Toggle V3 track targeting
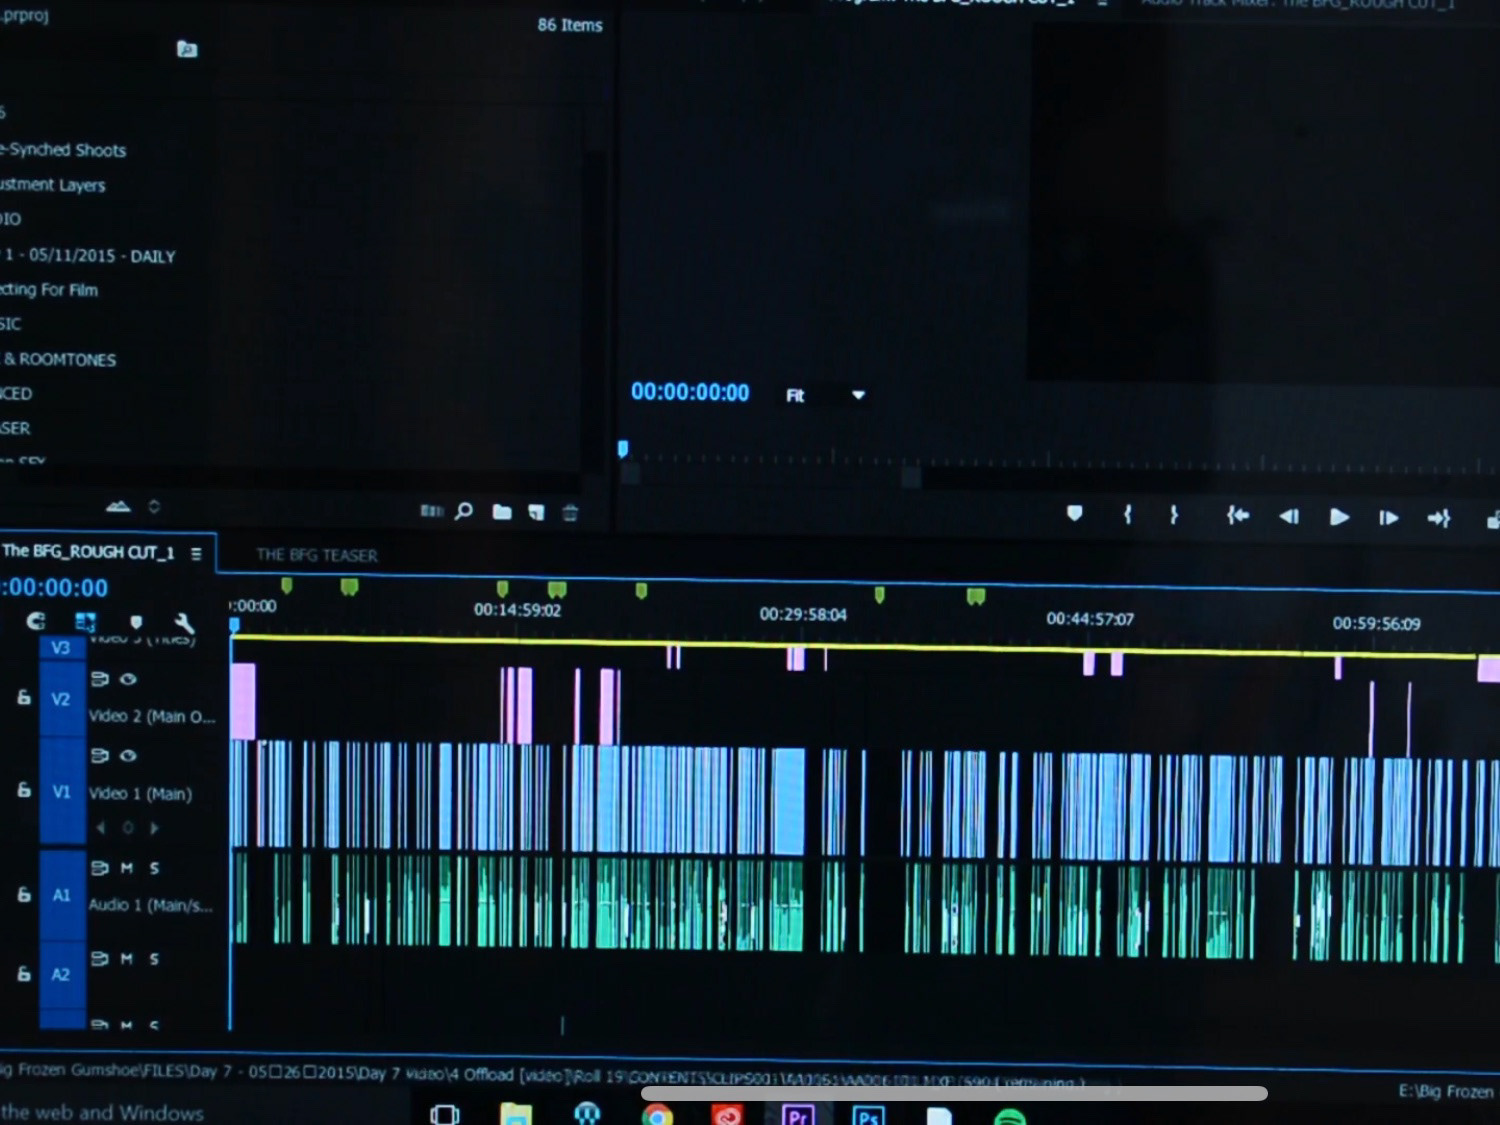The width and height of the screenshot is (1500, 1125). coord(61,648)
